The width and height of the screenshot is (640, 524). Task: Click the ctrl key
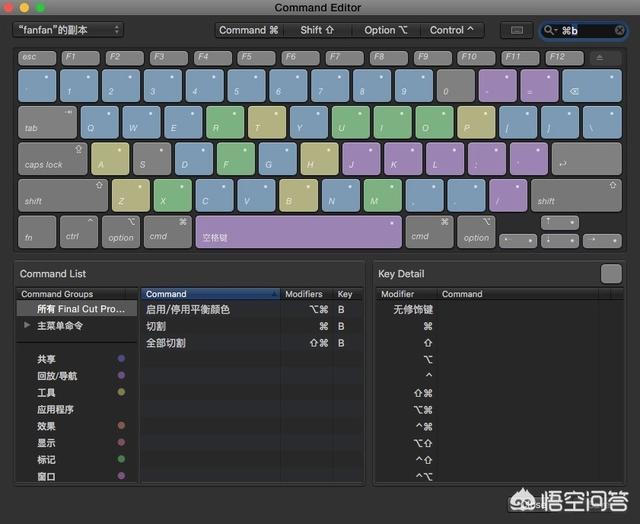[x=79, y=232]
